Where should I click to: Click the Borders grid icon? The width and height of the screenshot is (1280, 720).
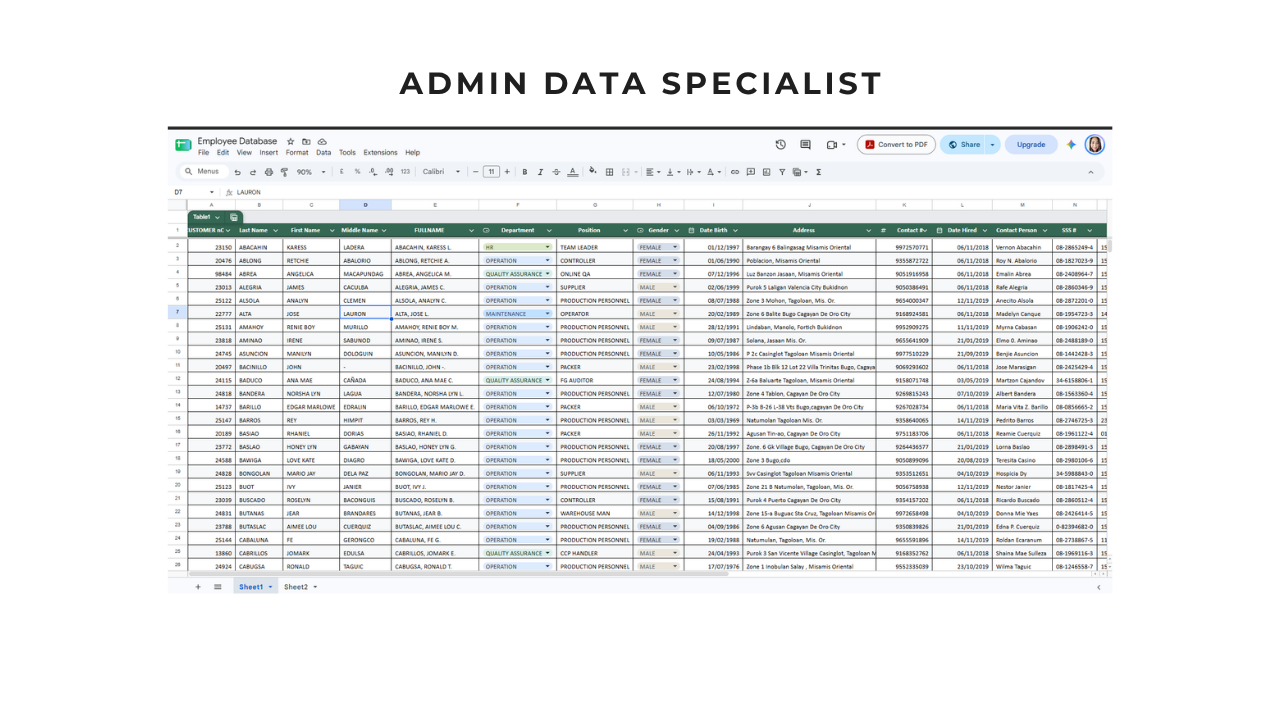pos(609,172)
